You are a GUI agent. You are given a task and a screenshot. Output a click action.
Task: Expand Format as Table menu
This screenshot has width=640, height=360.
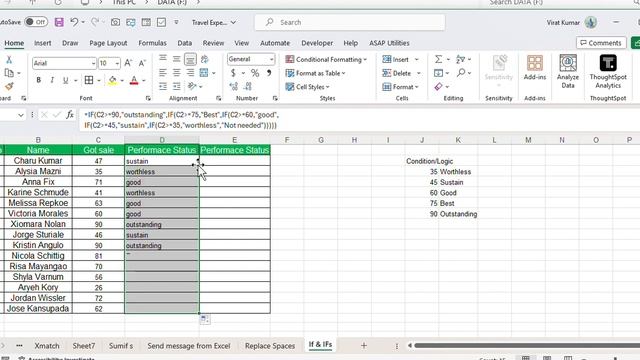(x=316, y=73)
